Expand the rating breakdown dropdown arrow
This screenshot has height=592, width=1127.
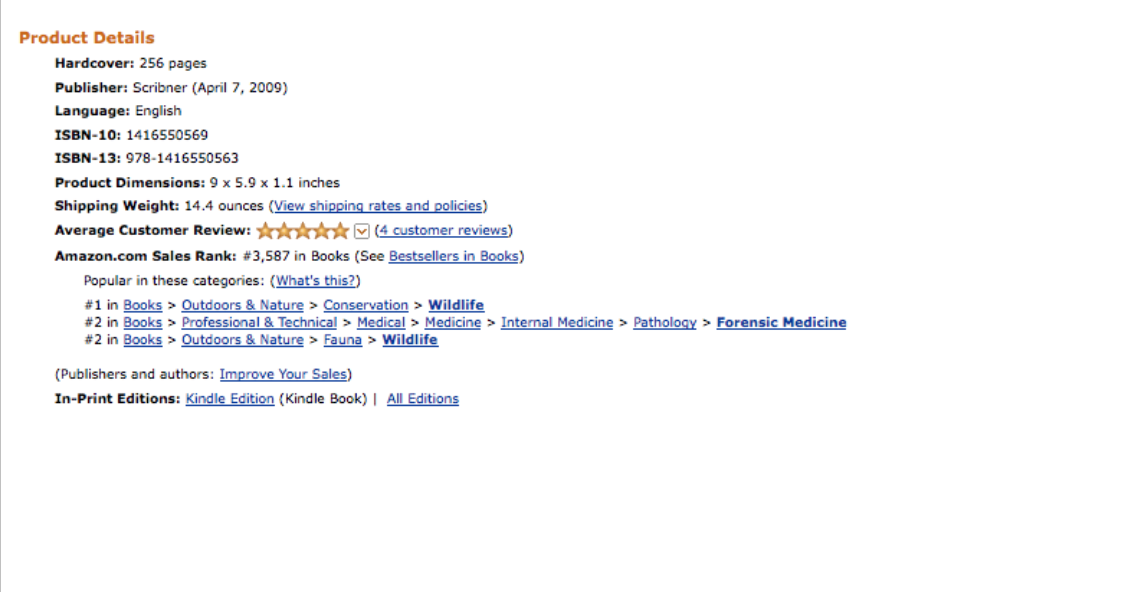(x=362, y=231)
